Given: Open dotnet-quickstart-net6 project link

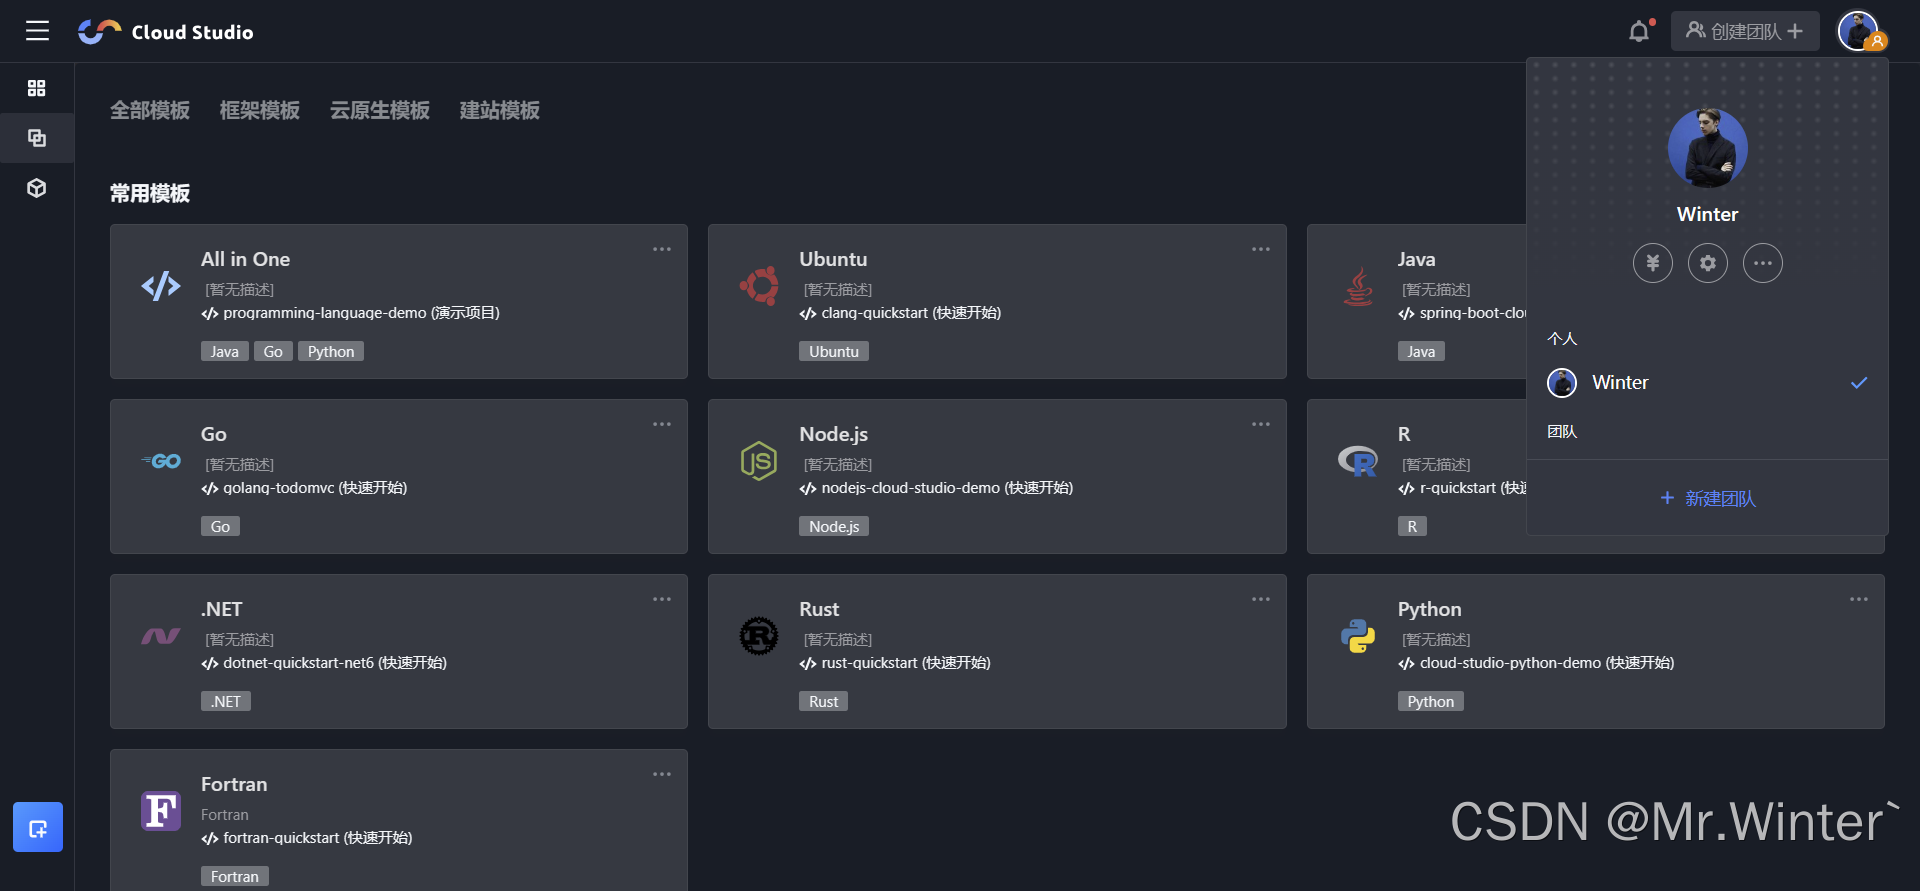Looking at the screenshot, I should [324, 663].
